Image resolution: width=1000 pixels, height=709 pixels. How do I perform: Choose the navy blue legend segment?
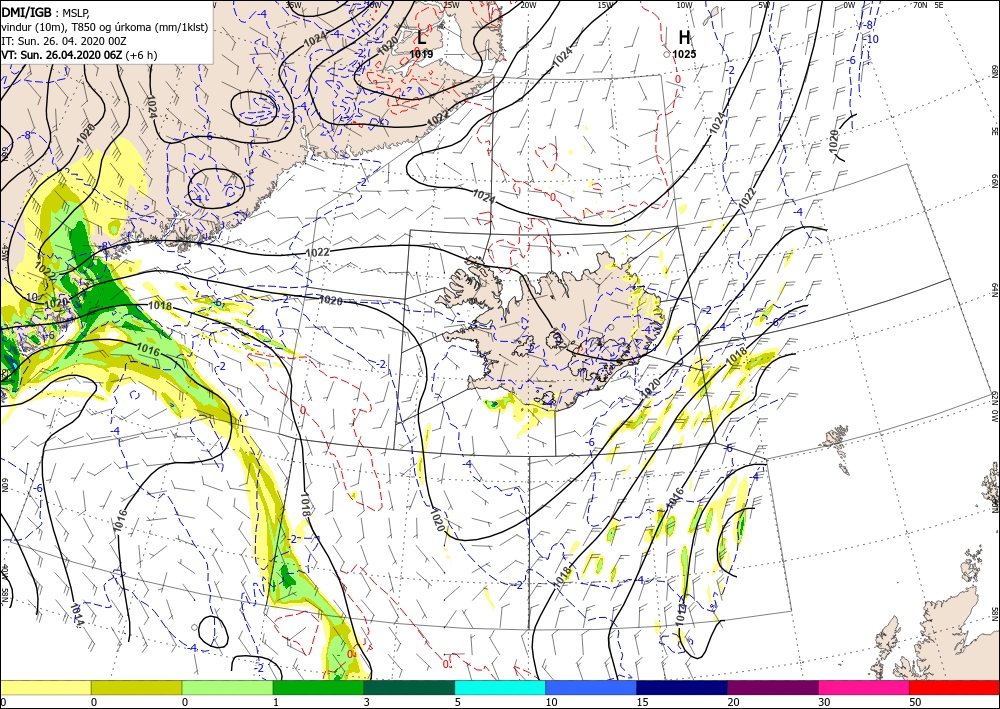(682, 687)
